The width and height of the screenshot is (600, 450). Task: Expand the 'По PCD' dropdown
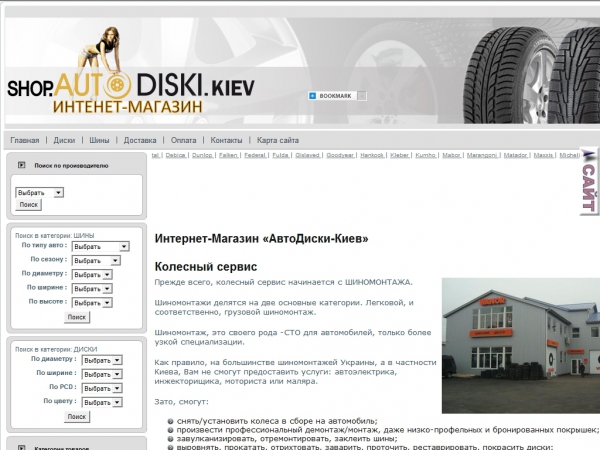click(x=102, y=388)
